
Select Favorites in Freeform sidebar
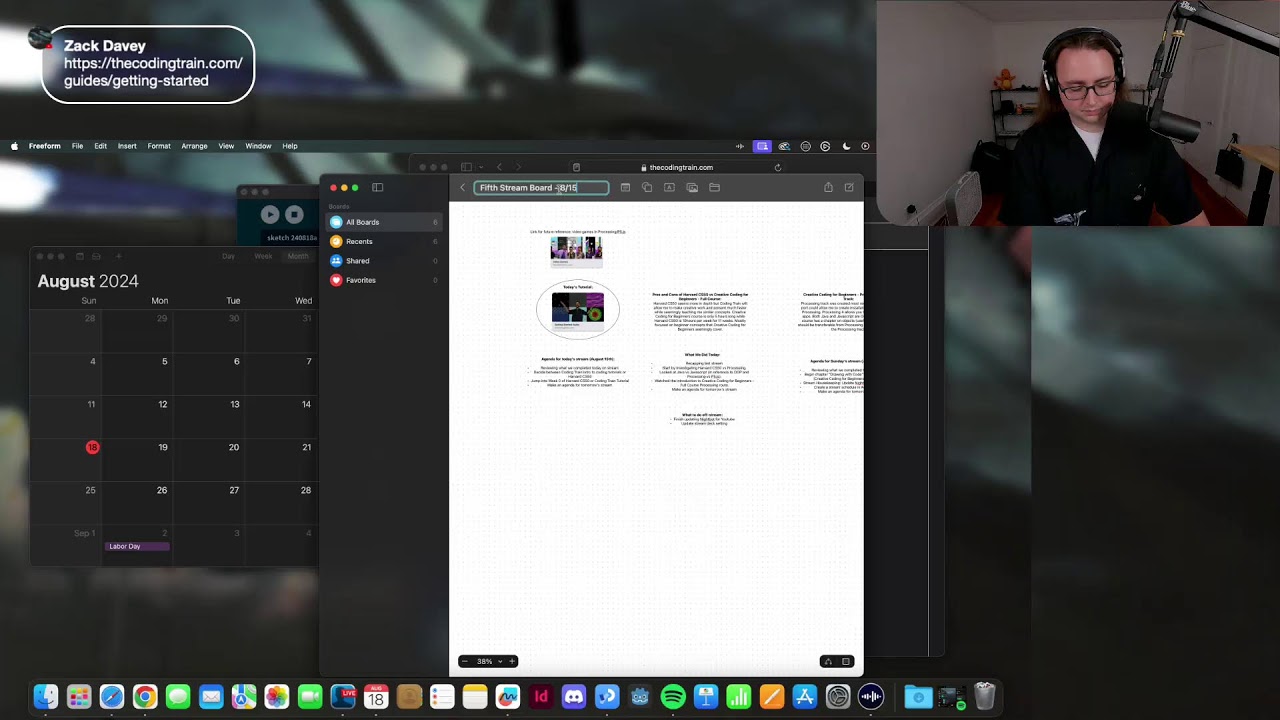(x=384, y=280)
